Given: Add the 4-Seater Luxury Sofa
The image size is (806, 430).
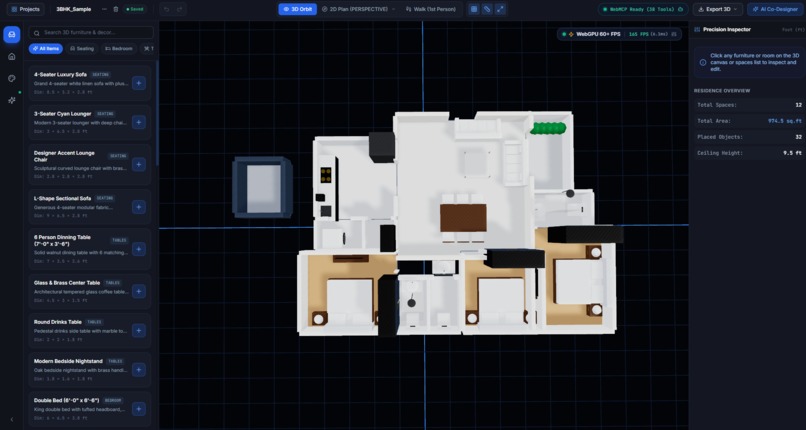Looking at the screenshot, I should coord(138,83).
